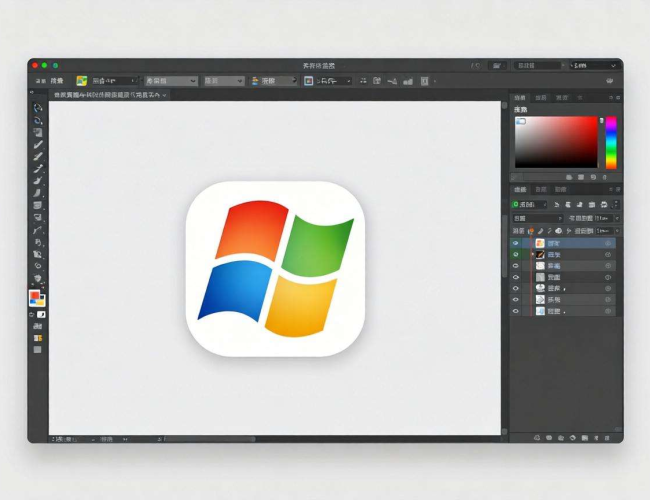Switch to the fourth tab of the color panel
Viewport: 650px width, 500px height.
[x=580, y=98]
